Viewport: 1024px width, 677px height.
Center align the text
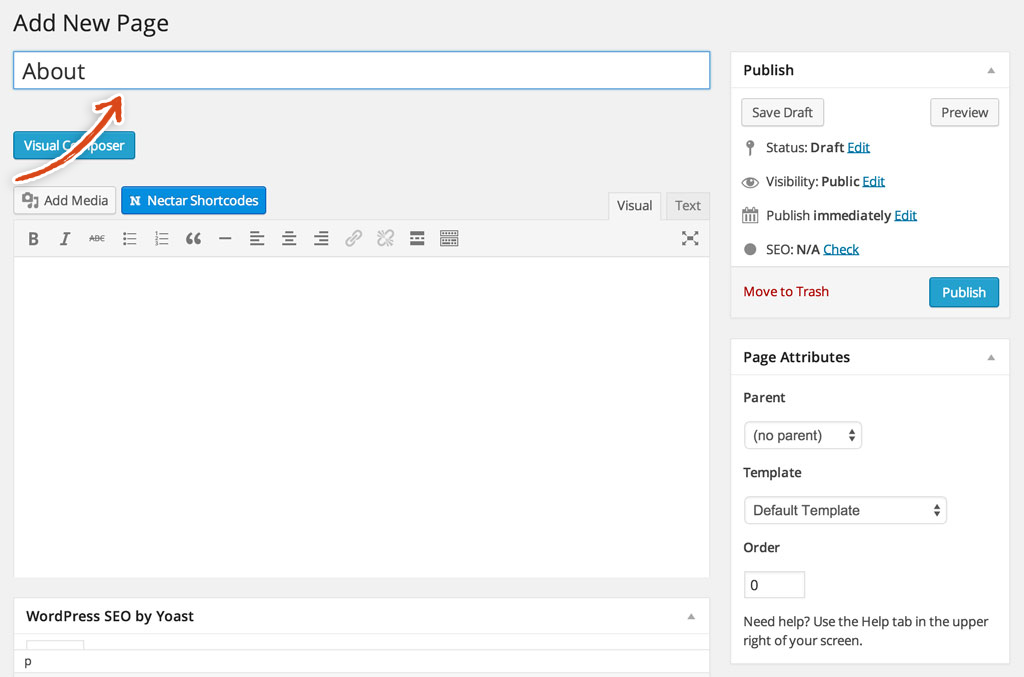[x=289, y=238]
